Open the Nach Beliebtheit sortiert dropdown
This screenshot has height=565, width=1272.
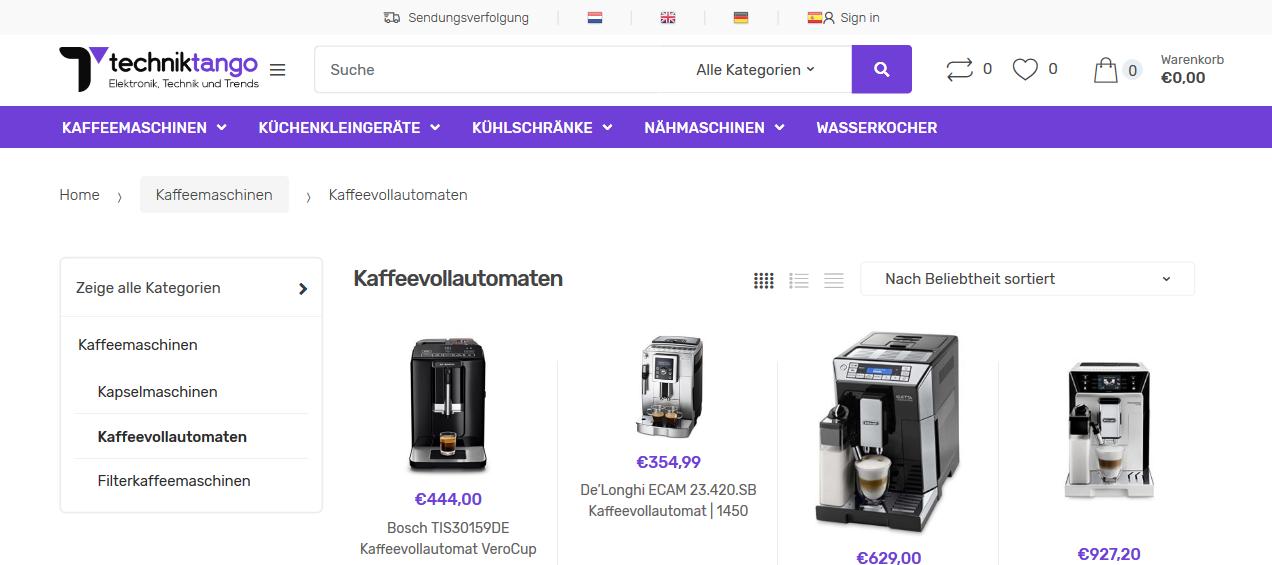pyautogui.click(x=1027, y=279)
